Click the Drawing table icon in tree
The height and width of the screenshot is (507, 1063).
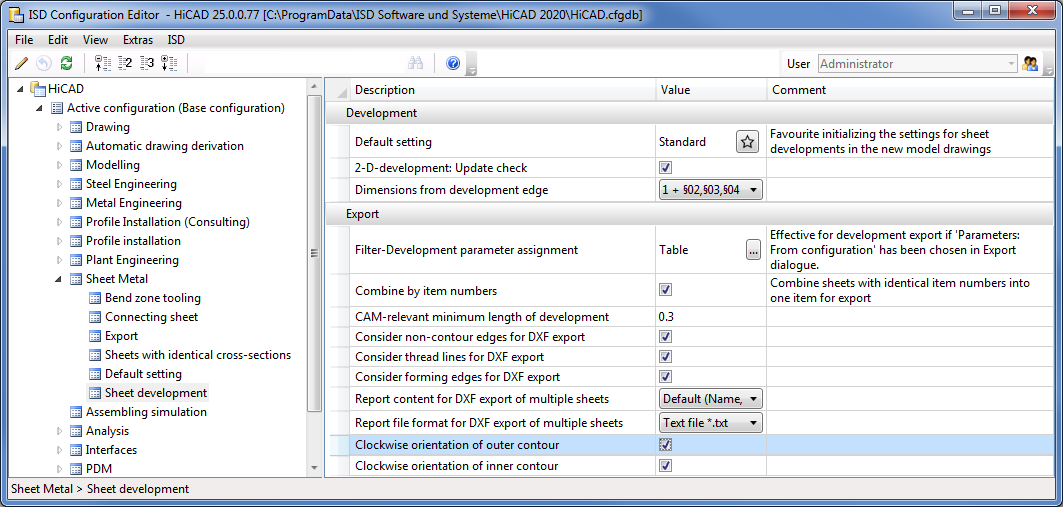click(76, 127)
